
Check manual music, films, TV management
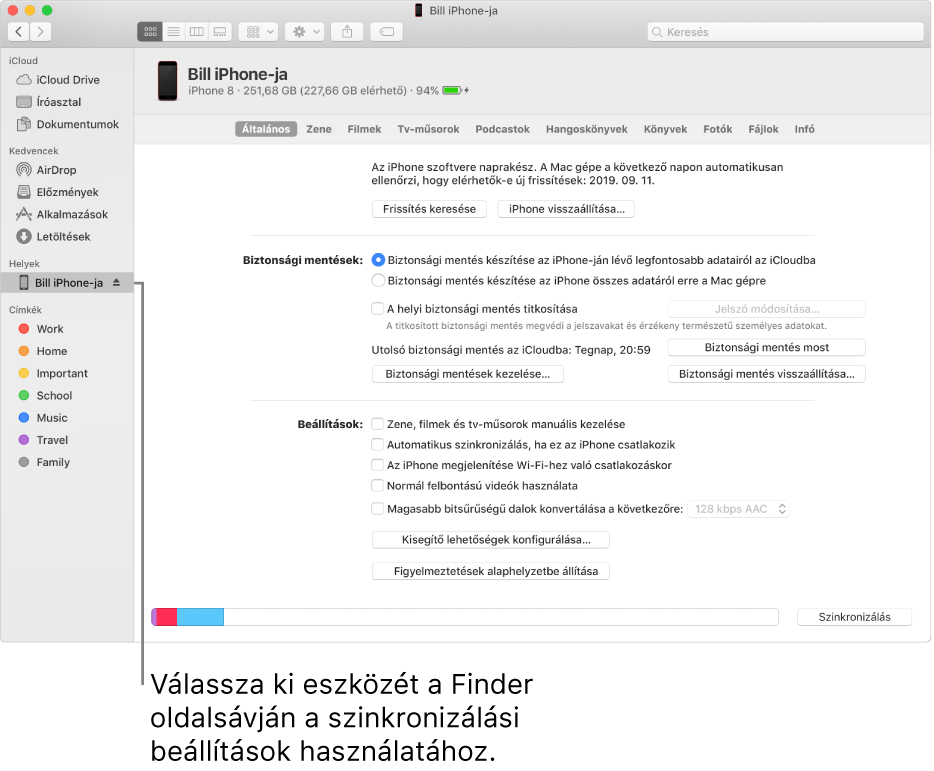[x=377, y=424]
